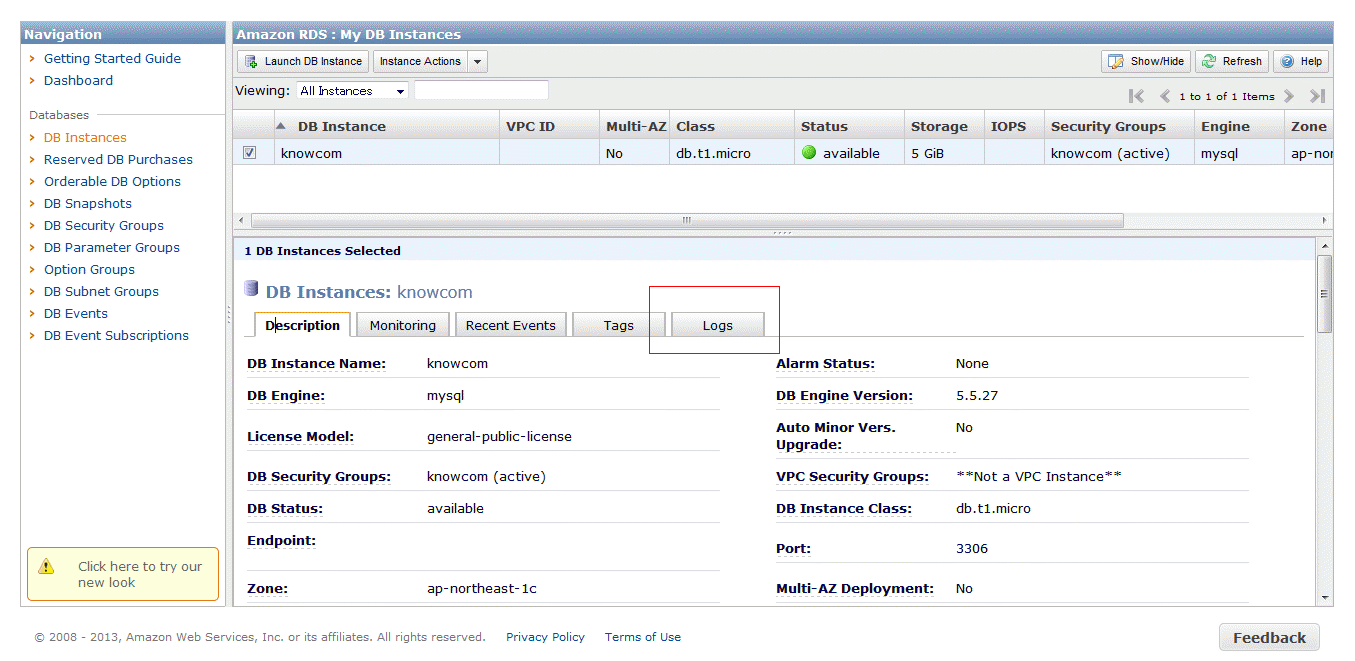
Task: Go to the next page of instances
Action: (1289, 96)
